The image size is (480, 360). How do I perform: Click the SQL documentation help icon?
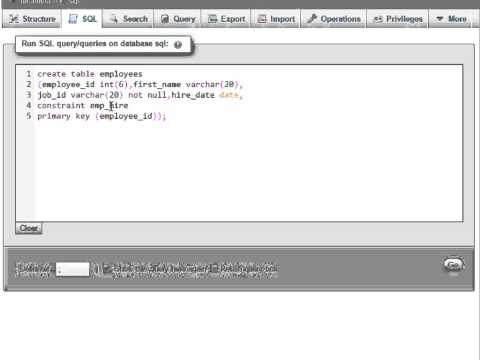(x=178, y=44)
